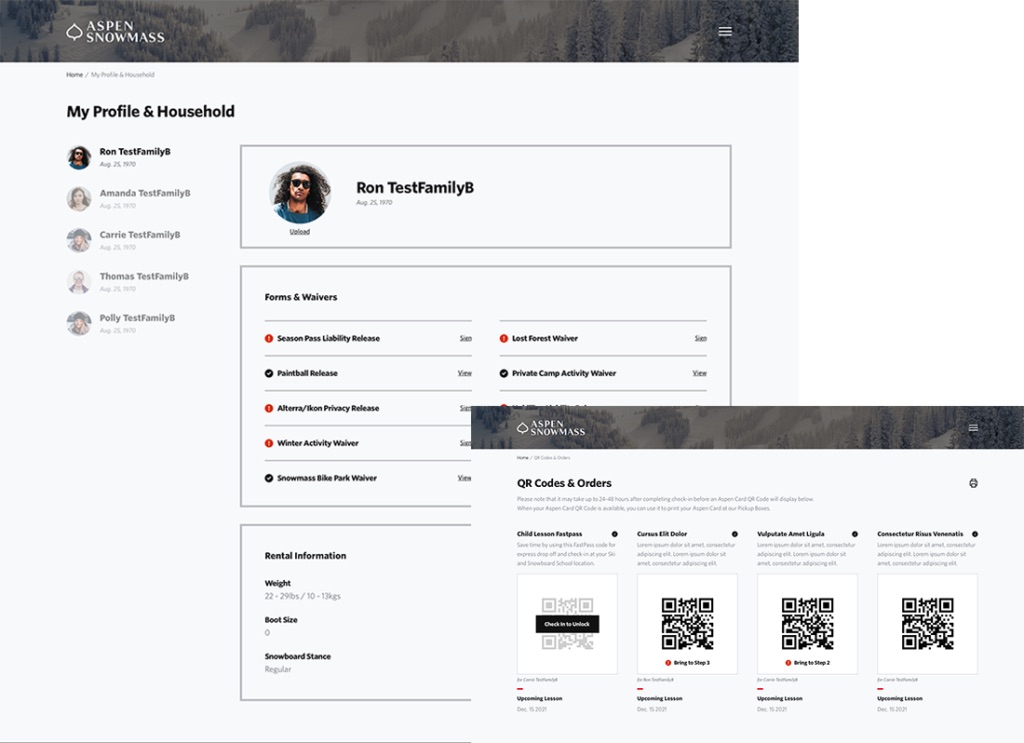Select Amanda TestFamilyB in household list
Image resolution: width=1024 pixels, height=743 pixels.
point(144,194)
